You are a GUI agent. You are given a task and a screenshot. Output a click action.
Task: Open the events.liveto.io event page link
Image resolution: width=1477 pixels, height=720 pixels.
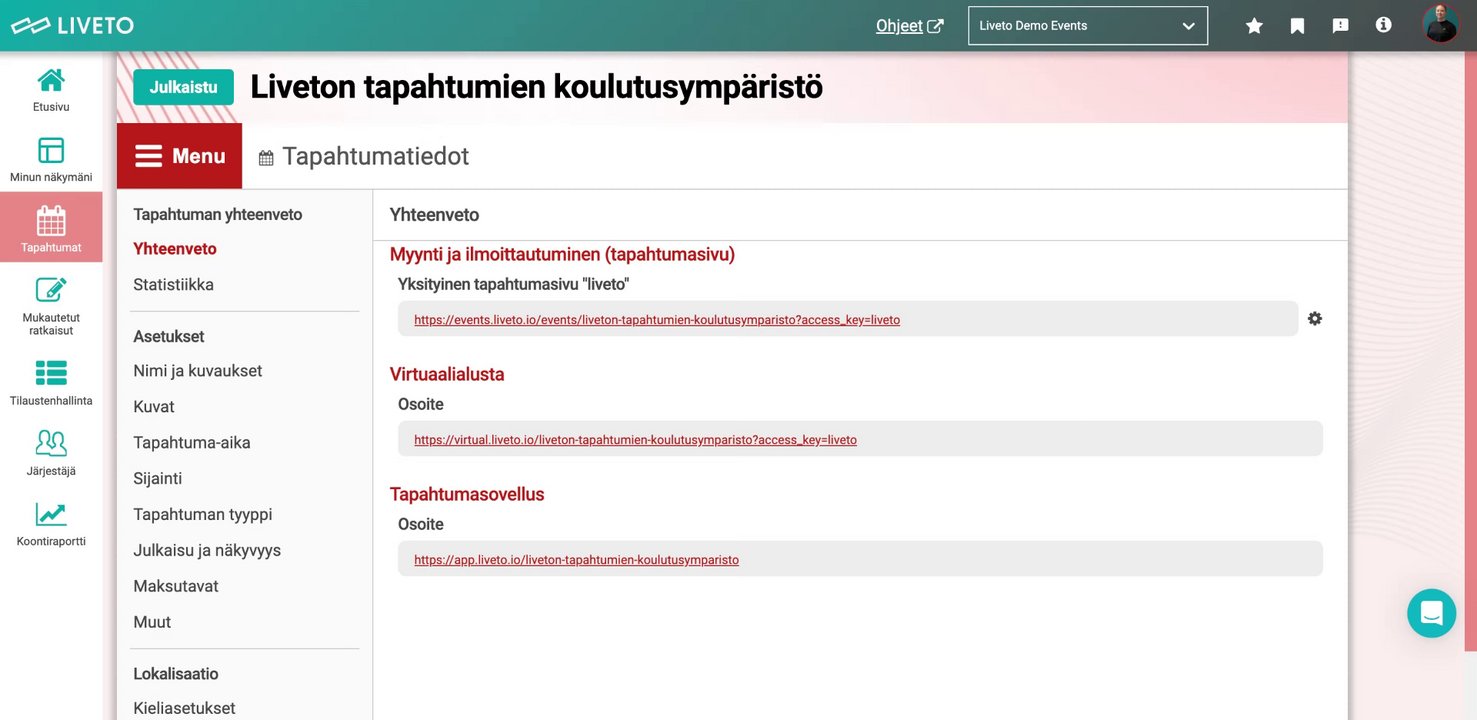(657, 320)
